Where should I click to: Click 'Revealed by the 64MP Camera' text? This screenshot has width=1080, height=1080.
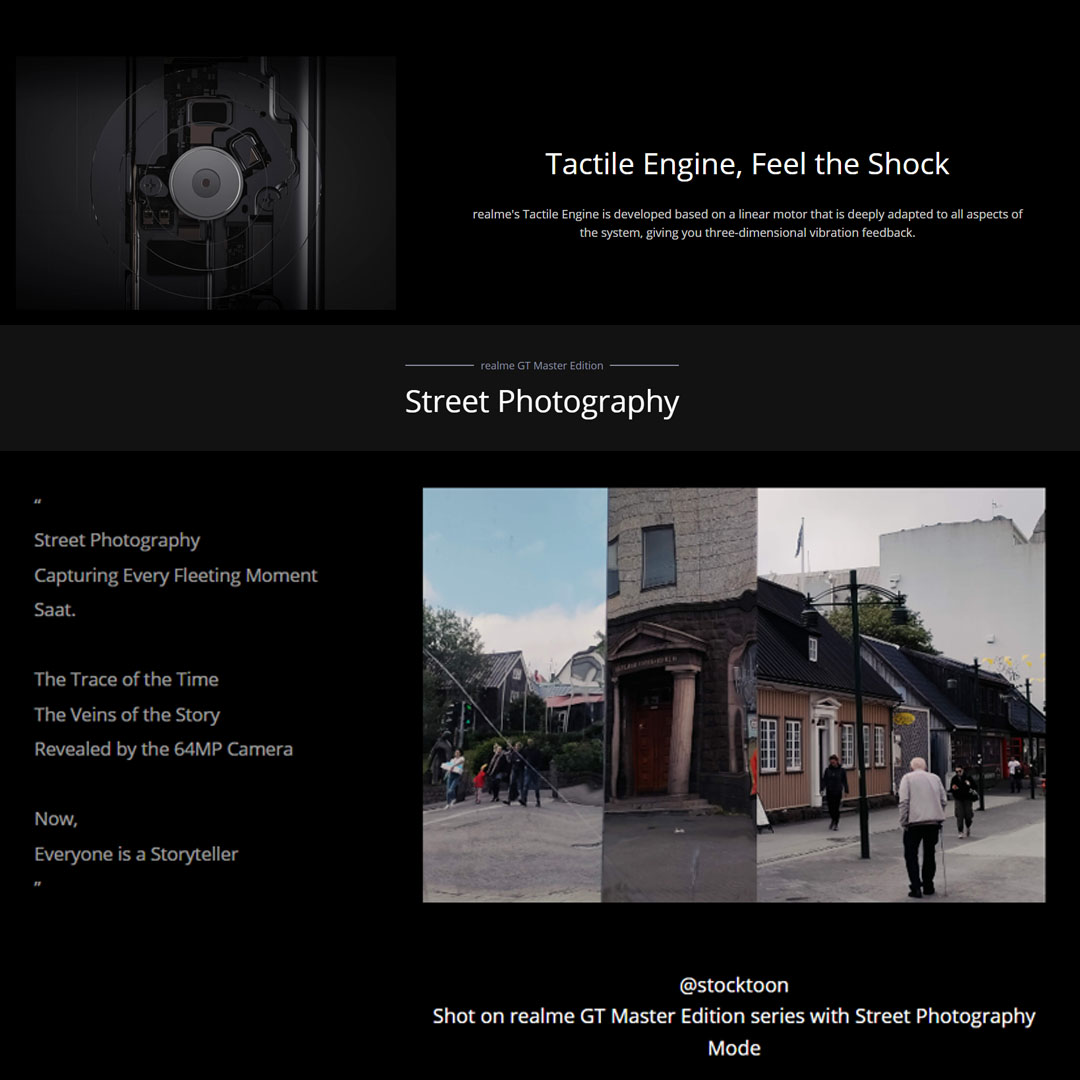pyautogui.click(x=163, y=749)
